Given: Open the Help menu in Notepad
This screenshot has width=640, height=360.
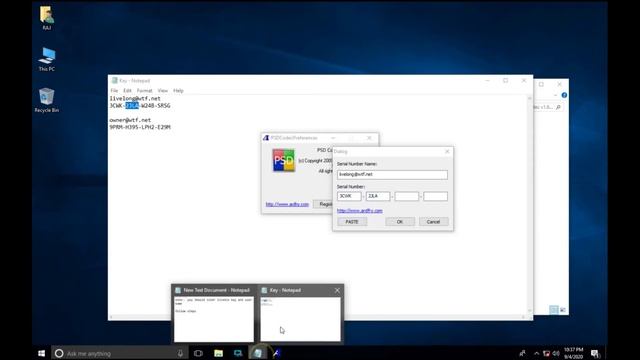Looking at the screenshot, I should [178, 91].
